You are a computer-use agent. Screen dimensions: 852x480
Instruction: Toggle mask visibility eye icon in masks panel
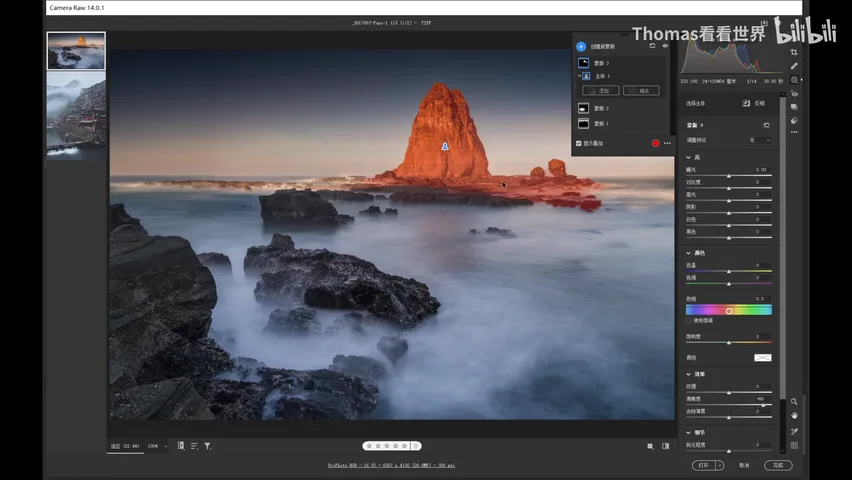(x=665, y=46)
